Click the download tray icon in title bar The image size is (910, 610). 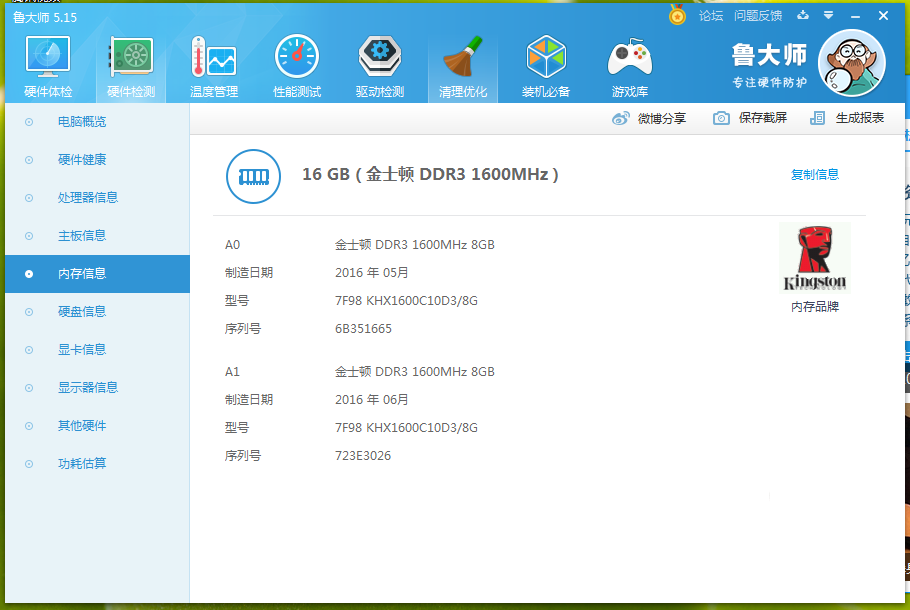[x=803, y=15]
